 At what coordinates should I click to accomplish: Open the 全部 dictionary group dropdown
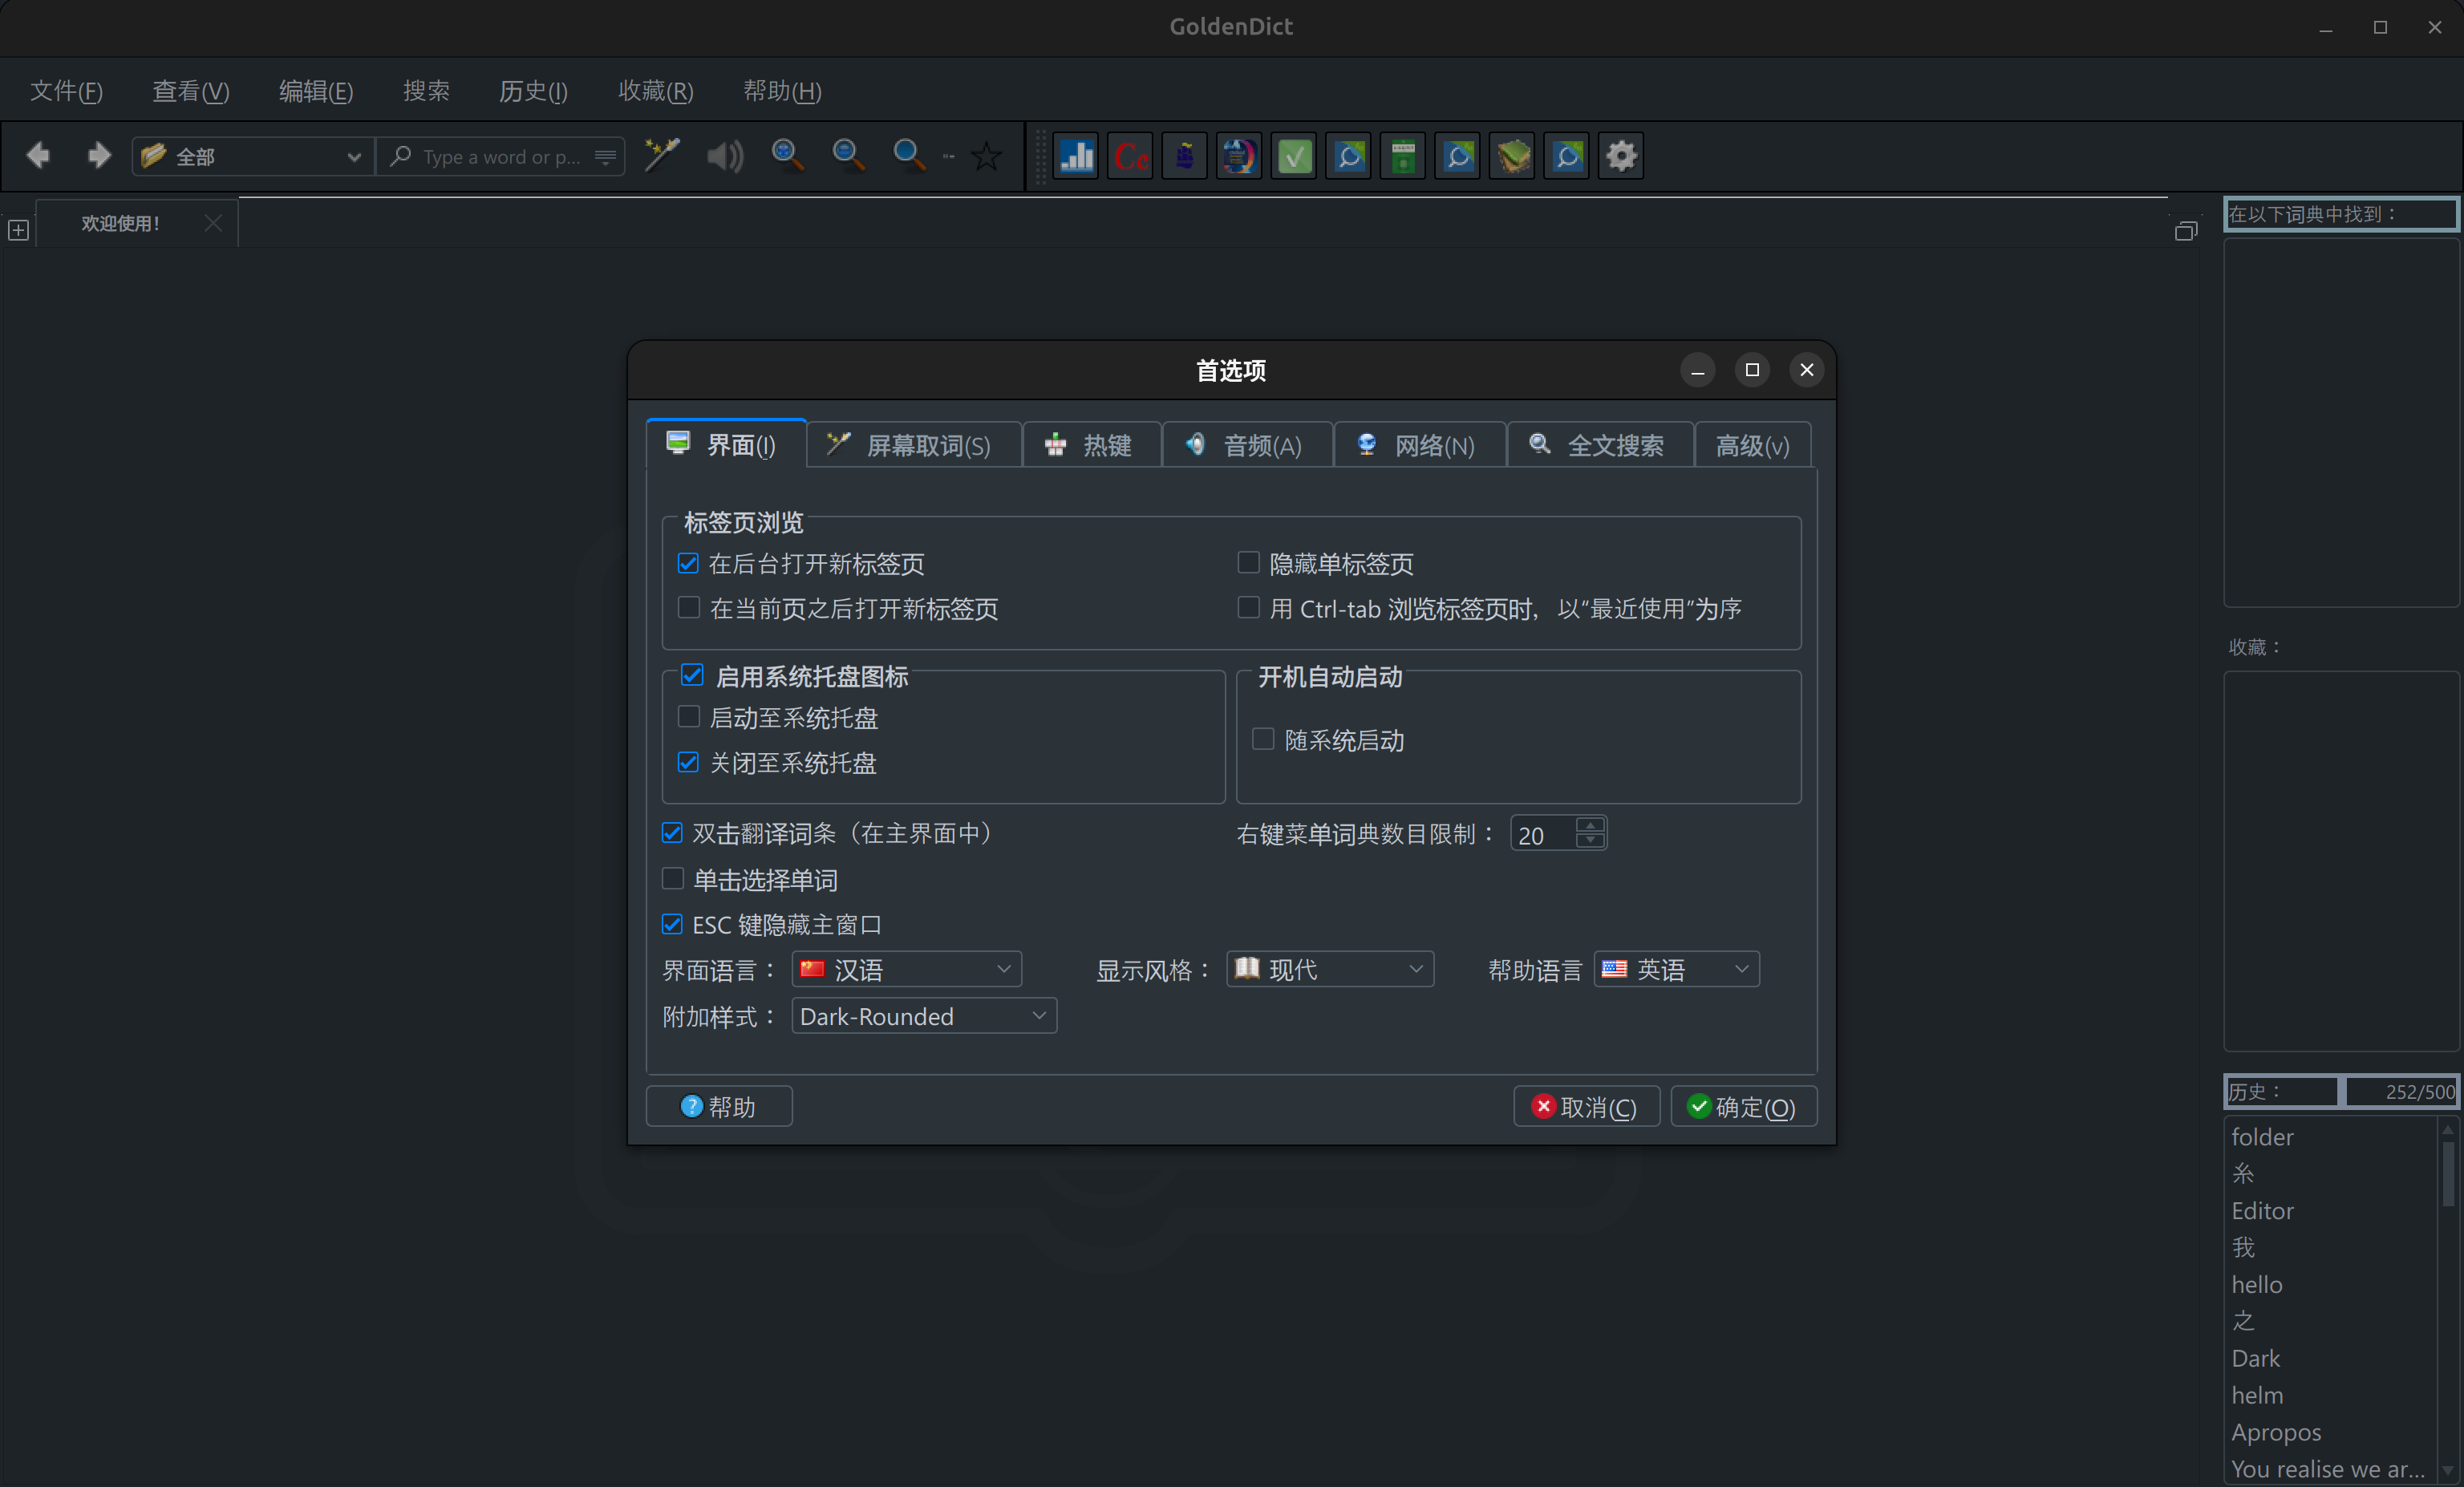coord(251,157)
